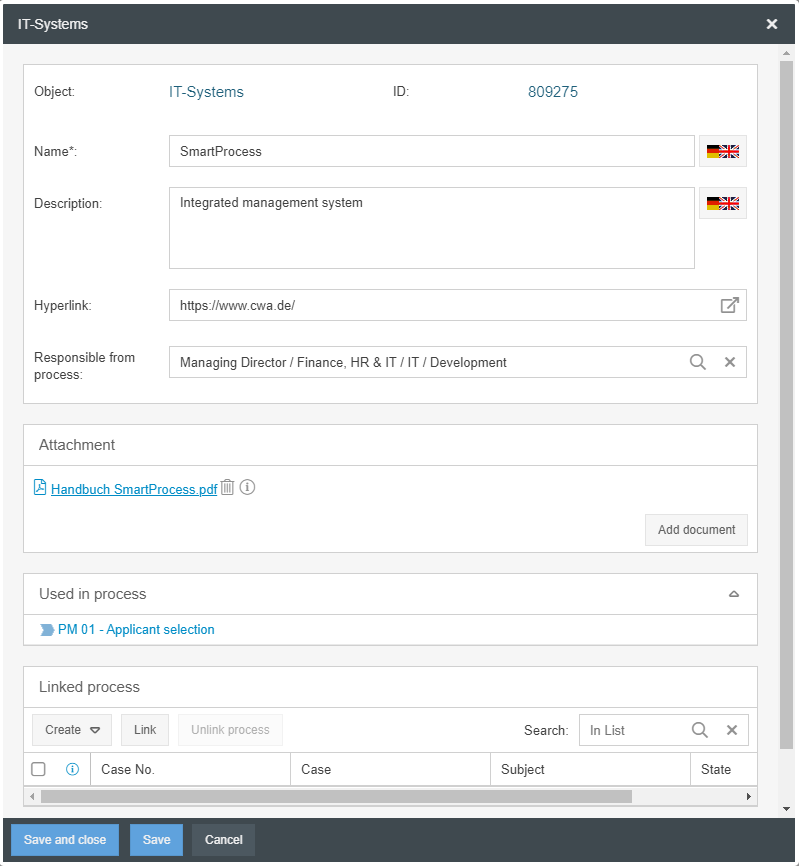Click the language flag icon beside Description

click(722, 204)
